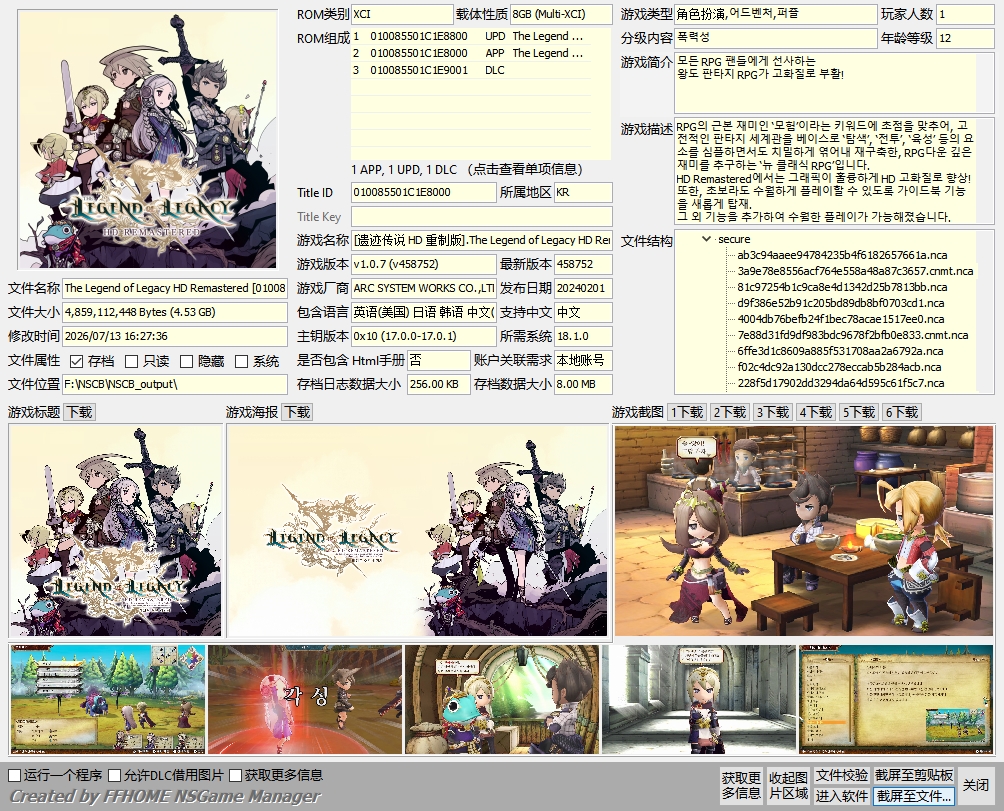Screen dimensions: 1004x811
Task: Click the 年龄等级 12 field
Action: point(965,38)
